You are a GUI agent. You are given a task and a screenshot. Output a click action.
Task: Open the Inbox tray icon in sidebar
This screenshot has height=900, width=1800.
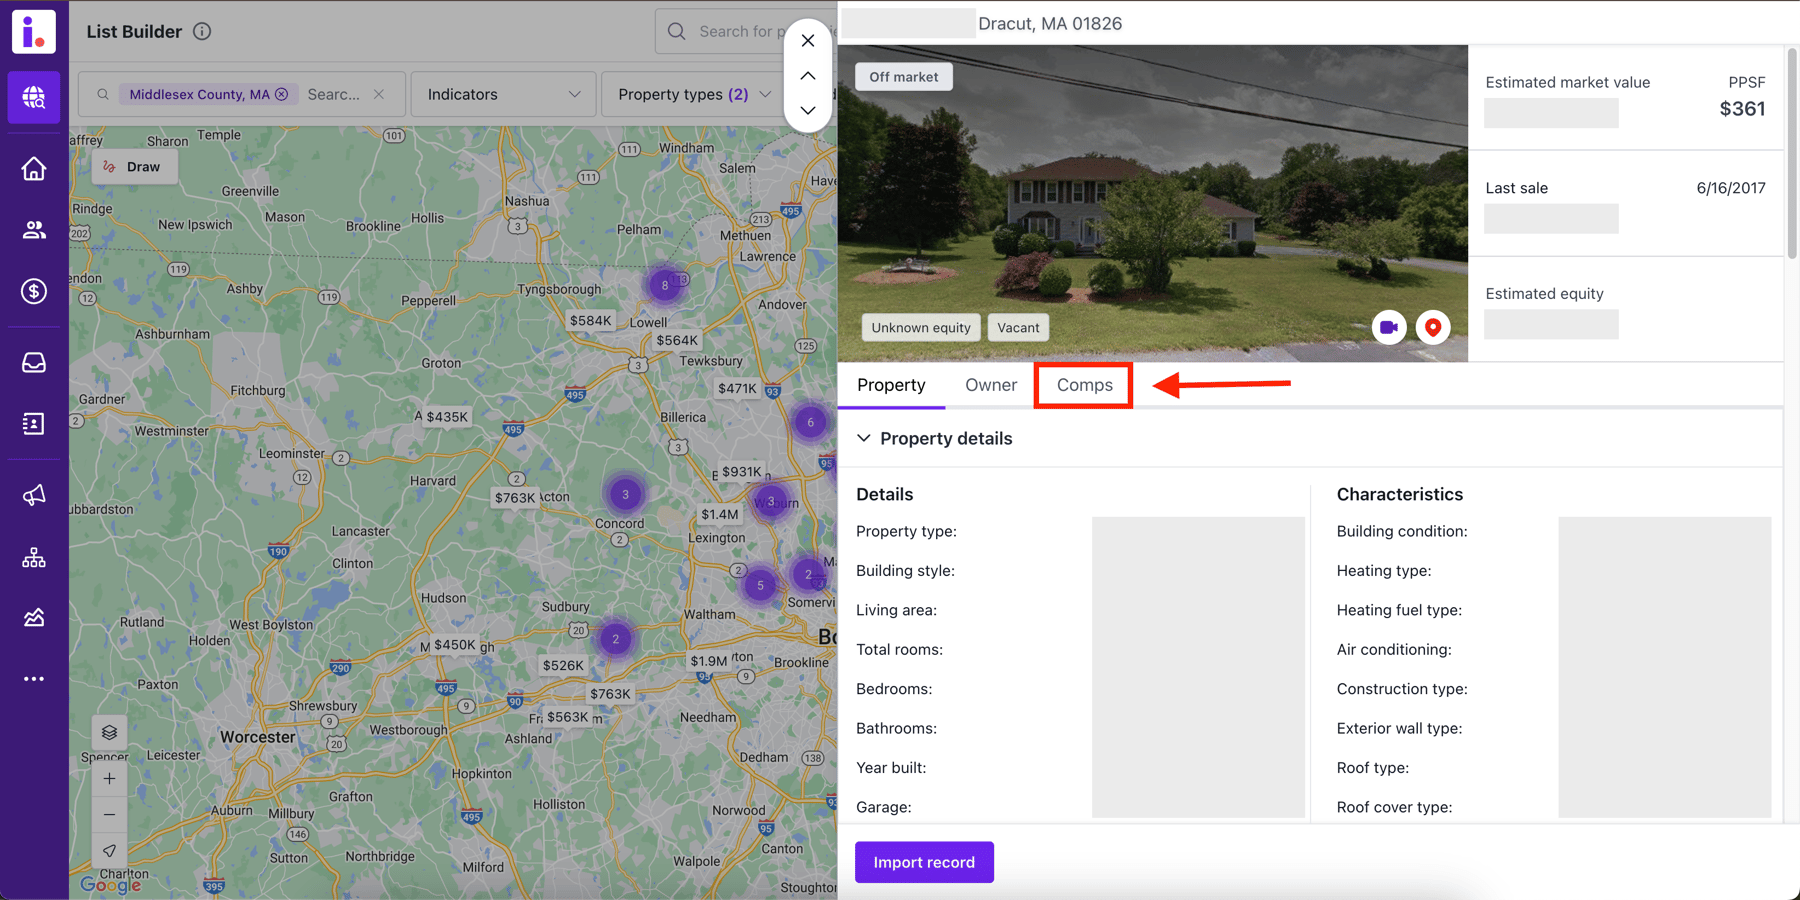pos(34,363)
